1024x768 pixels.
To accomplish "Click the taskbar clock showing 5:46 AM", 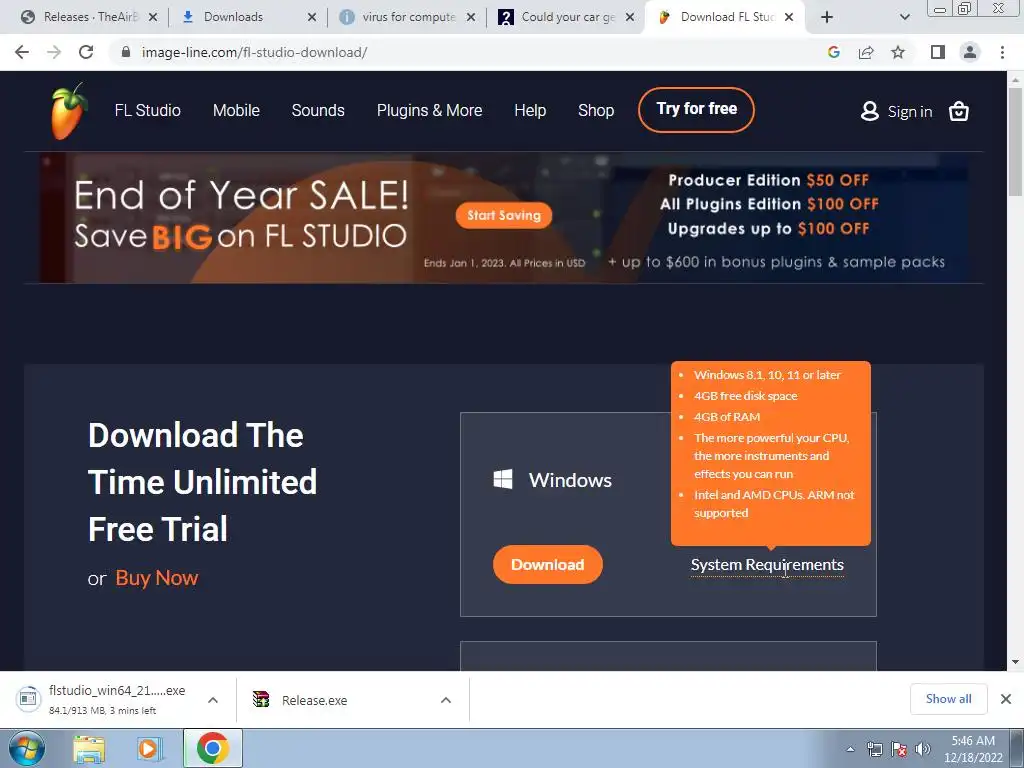I will 973,749.
